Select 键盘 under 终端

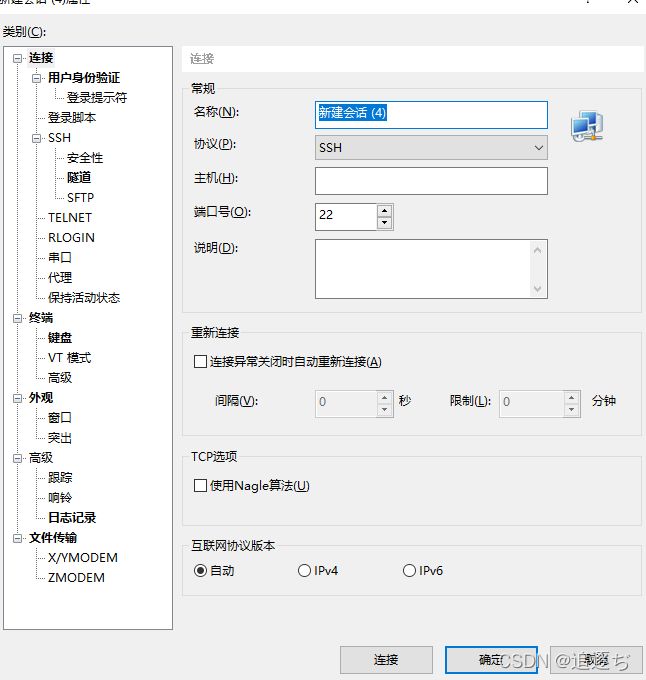tap(59, 337)
